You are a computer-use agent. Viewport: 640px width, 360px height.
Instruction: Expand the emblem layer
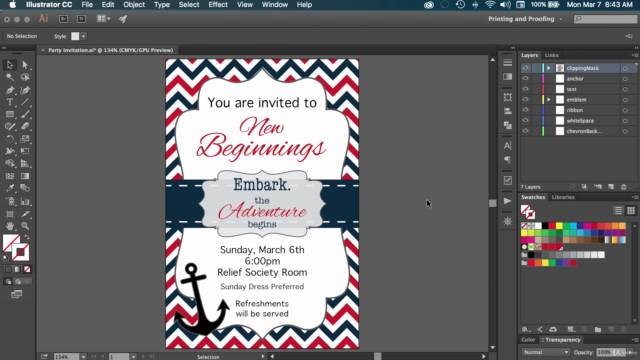click(549, 100)
